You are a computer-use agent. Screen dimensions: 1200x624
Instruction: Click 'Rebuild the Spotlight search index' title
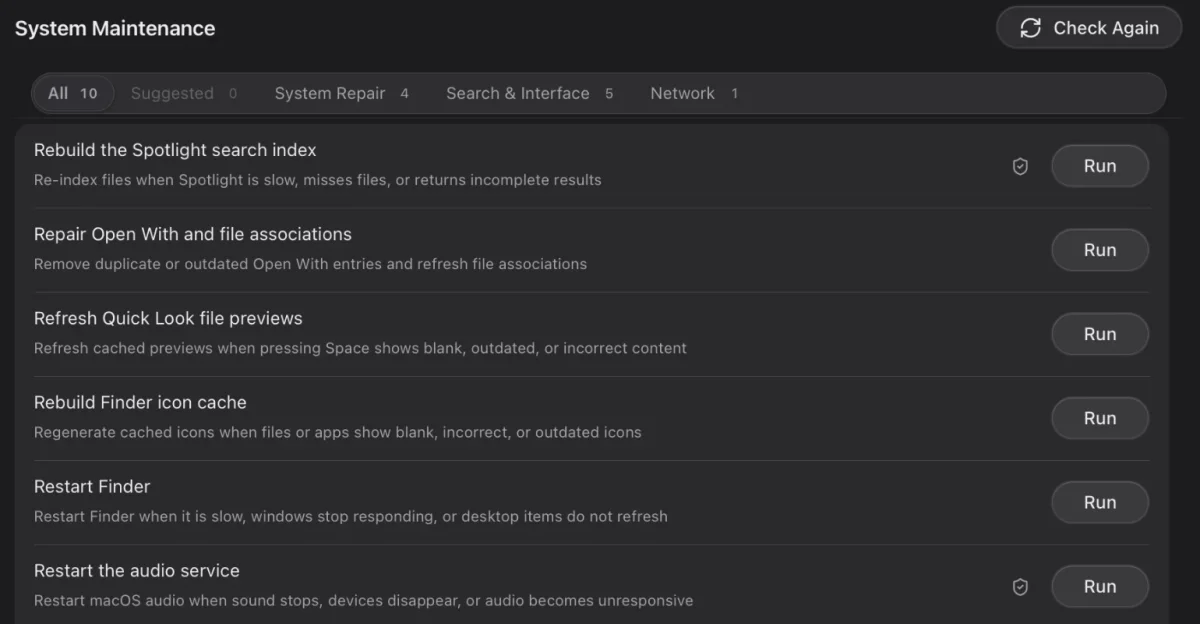(x=175, y=150)
